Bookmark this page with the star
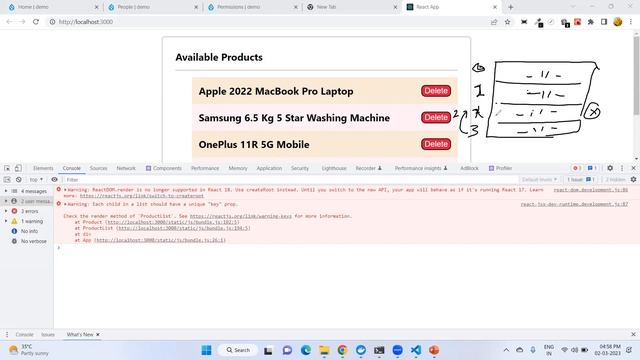This screenshot has width=640, height=360. 507,22
